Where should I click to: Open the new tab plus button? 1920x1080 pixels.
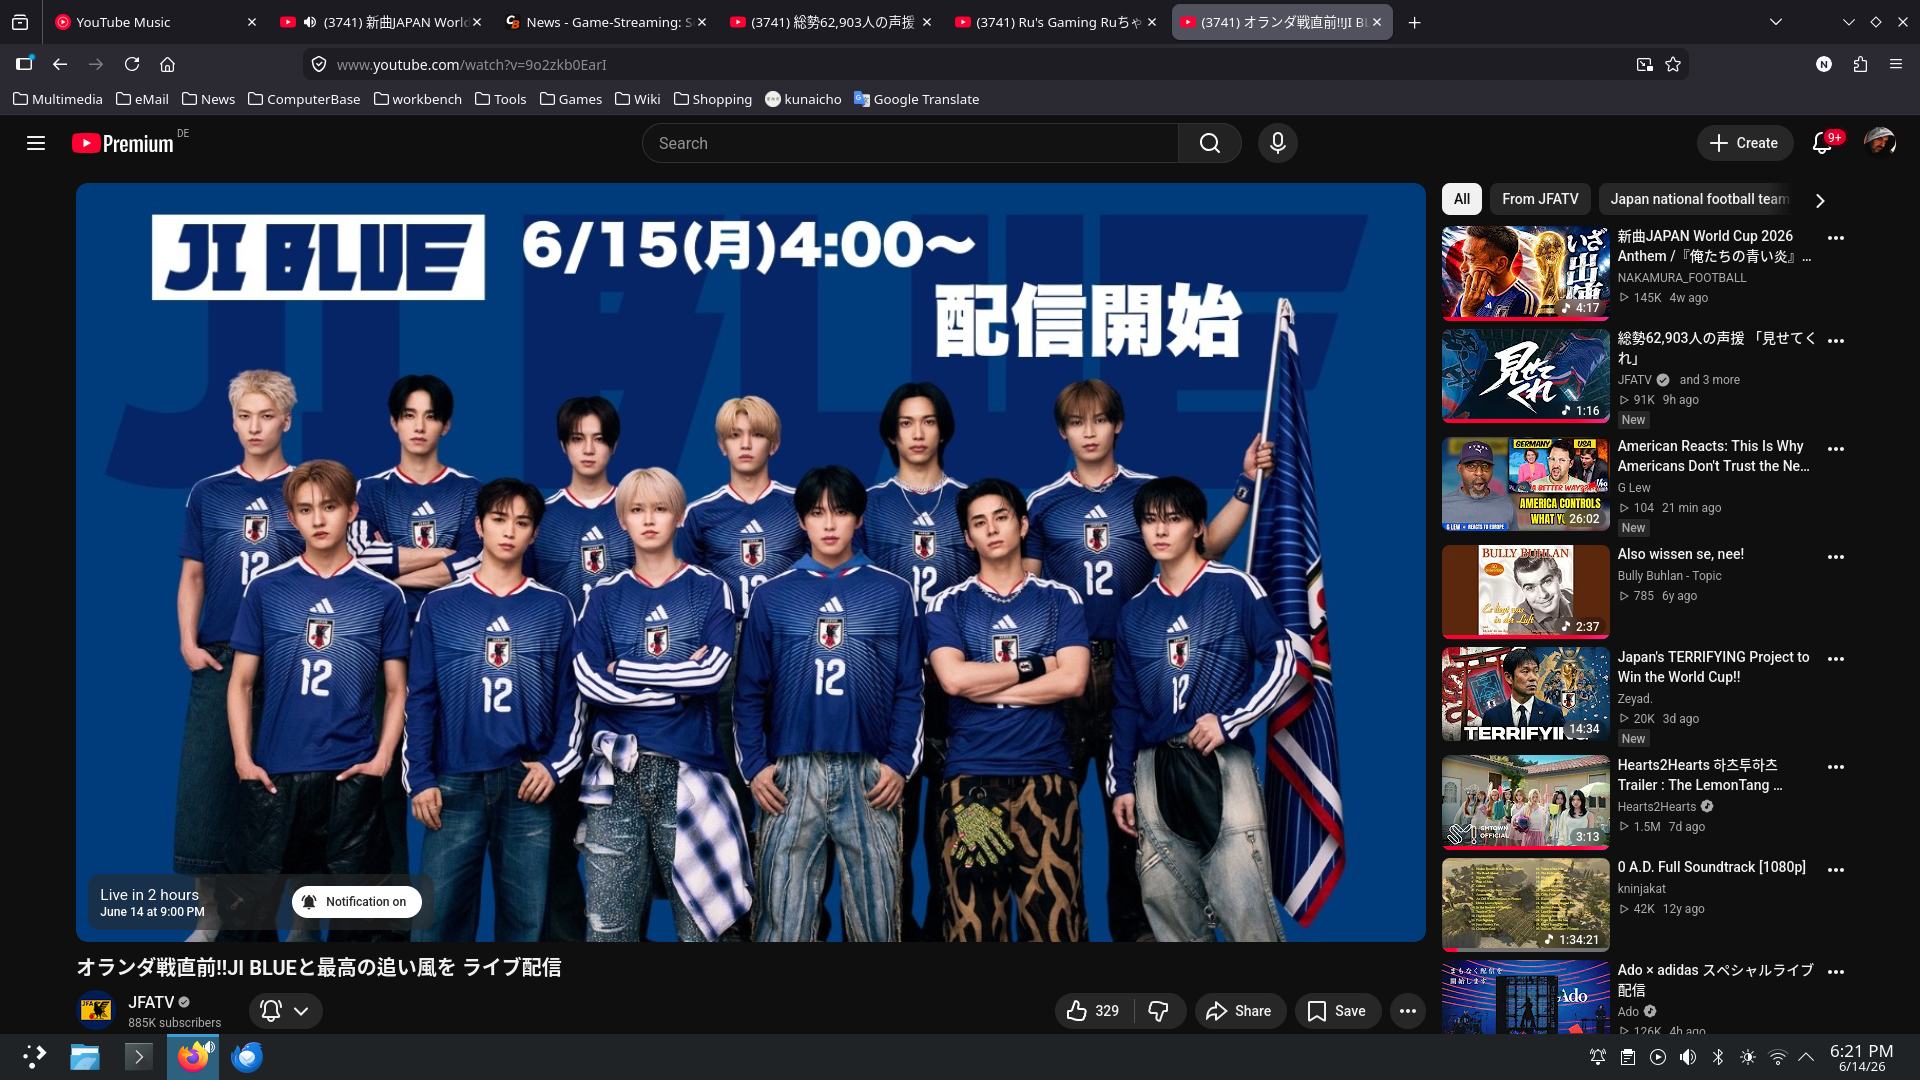click(1414, 22)
